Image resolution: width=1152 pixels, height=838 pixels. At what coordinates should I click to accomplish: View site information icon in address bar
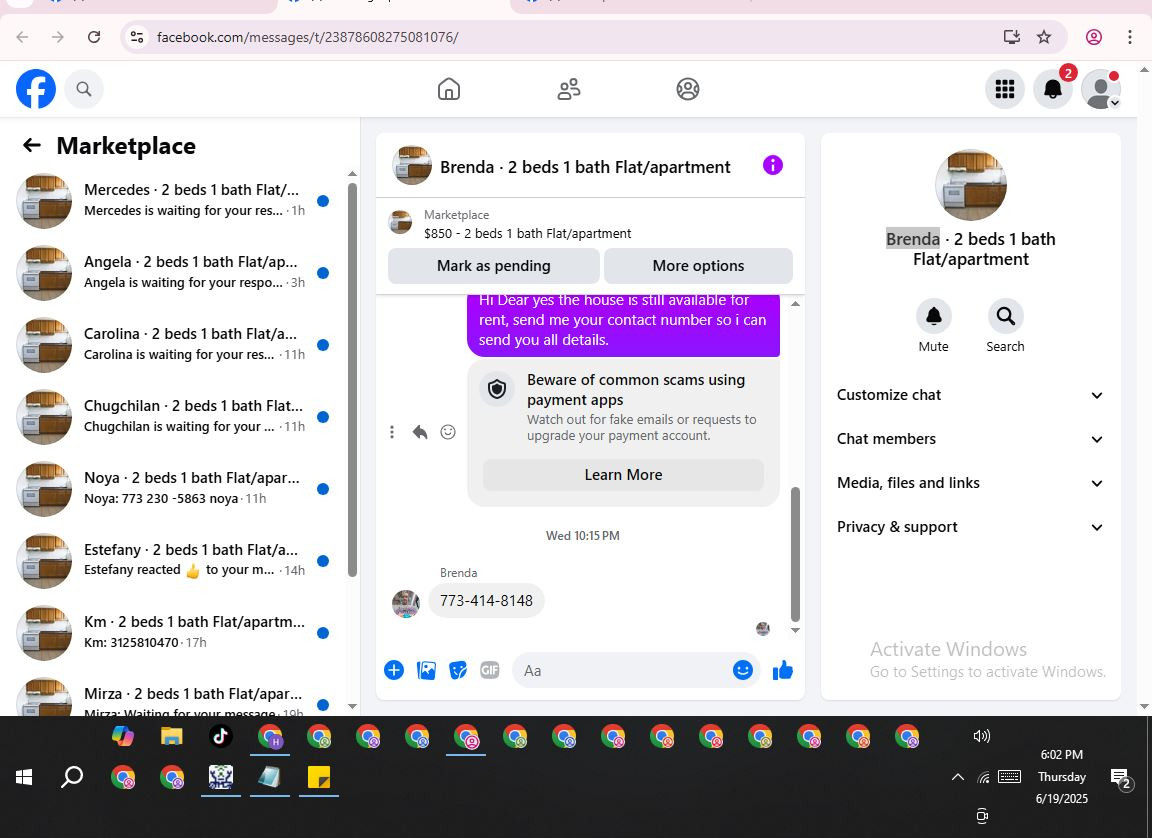pos(137,37)
